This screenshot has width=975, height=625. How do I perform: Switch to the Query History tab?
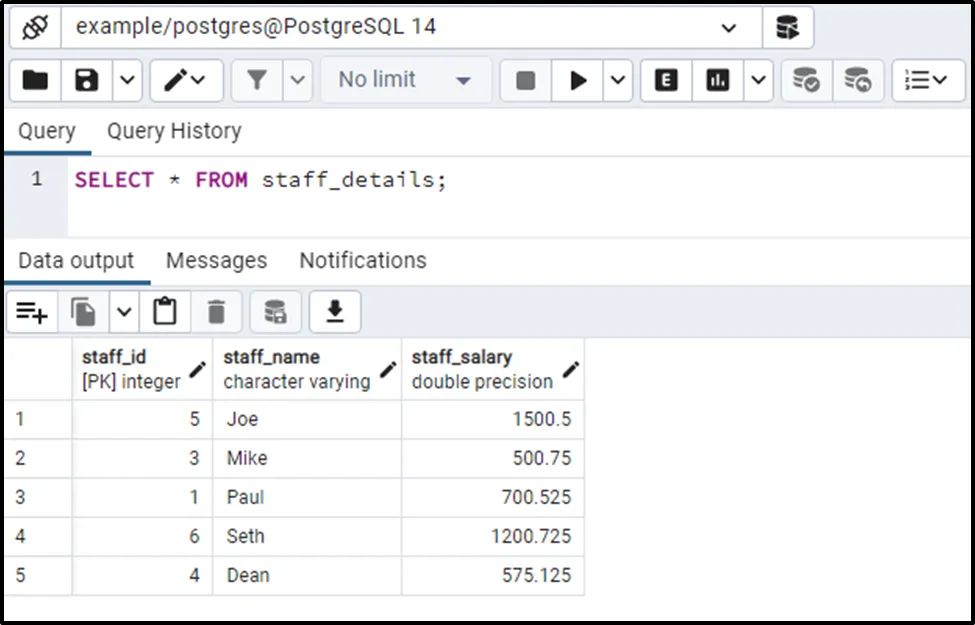[174, 131]
